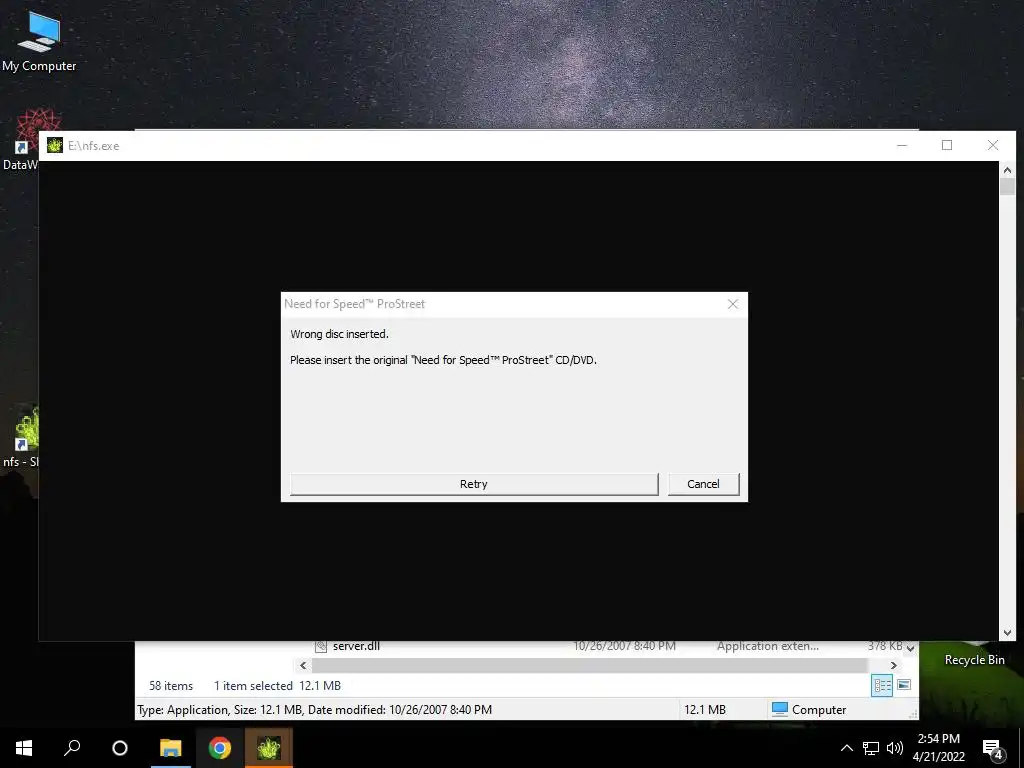Switch Explorer to large icons view

click(904, 685)
